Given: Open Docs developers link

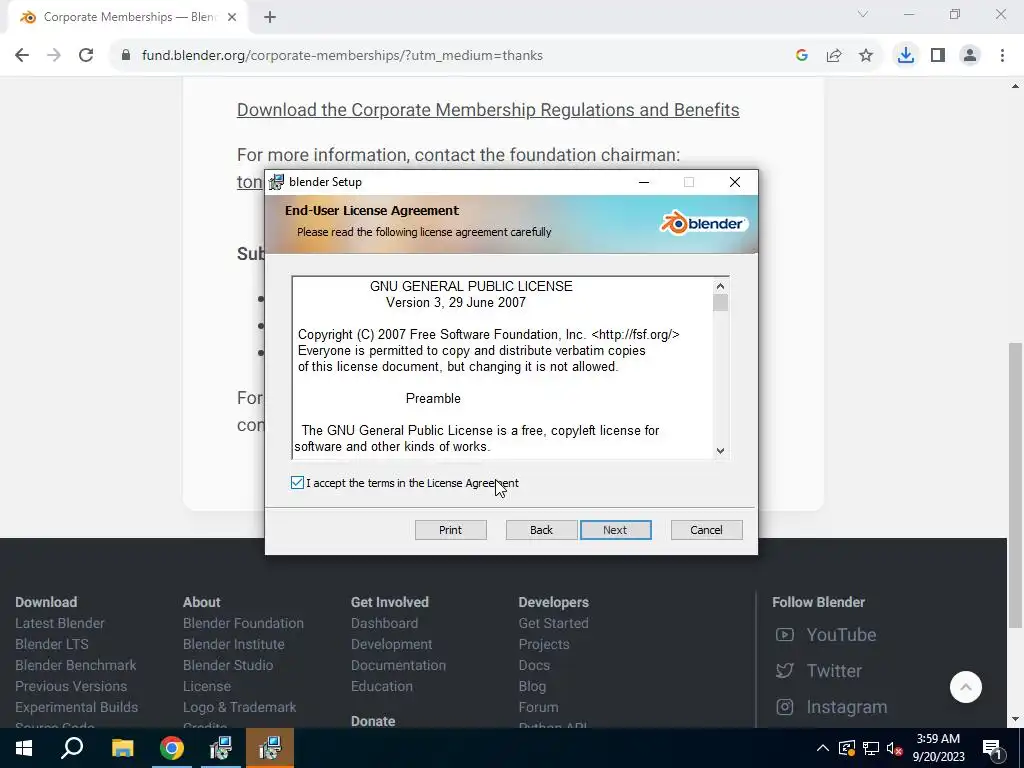Looking at the screenshot, I should [x=534, y=665].
